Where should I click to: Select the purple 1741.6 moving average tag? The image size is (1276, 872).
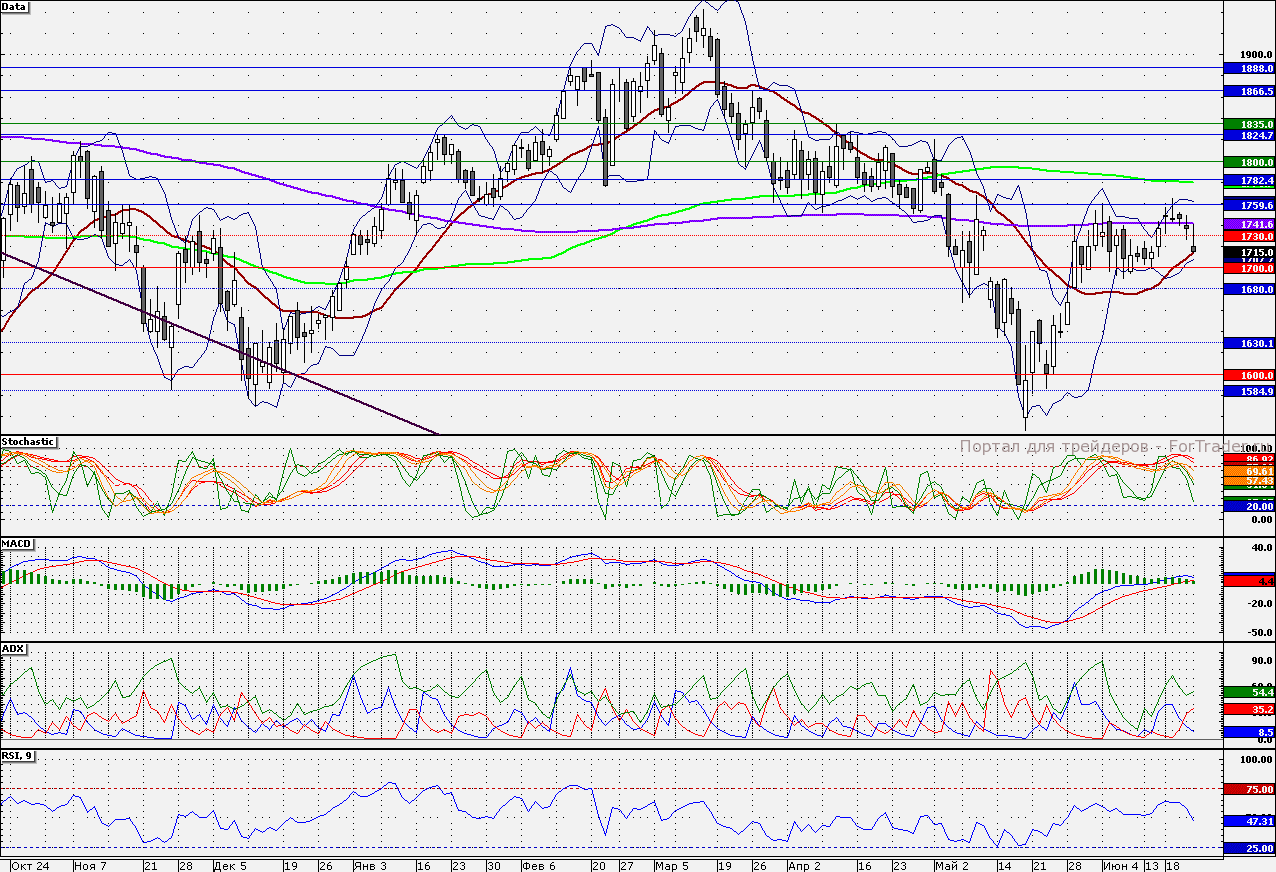click(x=1249, y=224)
